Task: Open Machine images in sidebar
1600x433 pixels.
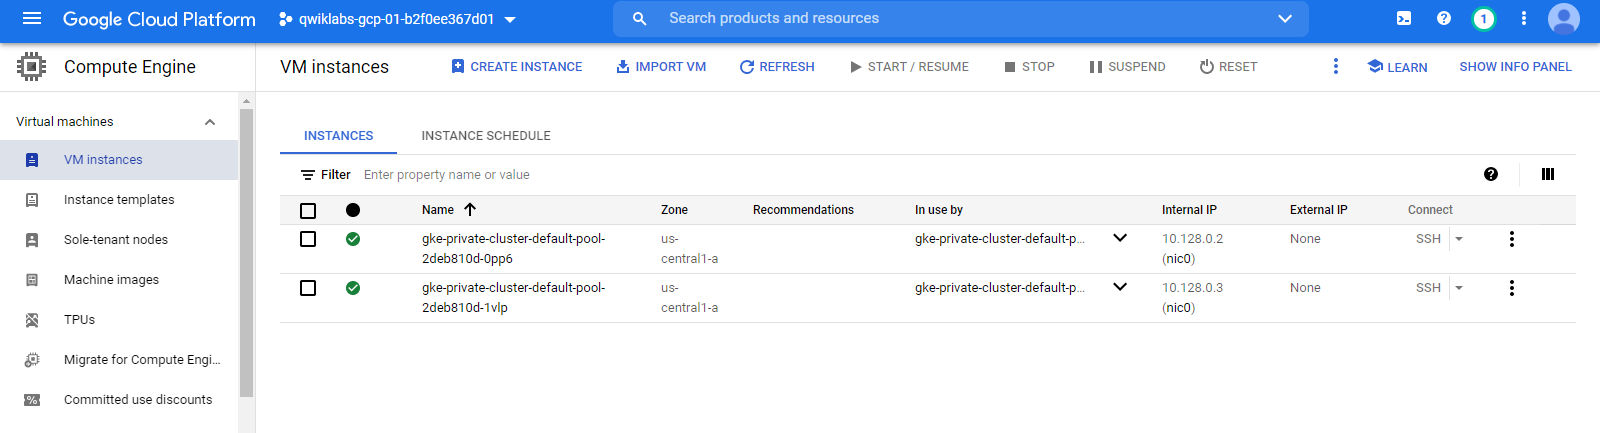Action: 119,280
